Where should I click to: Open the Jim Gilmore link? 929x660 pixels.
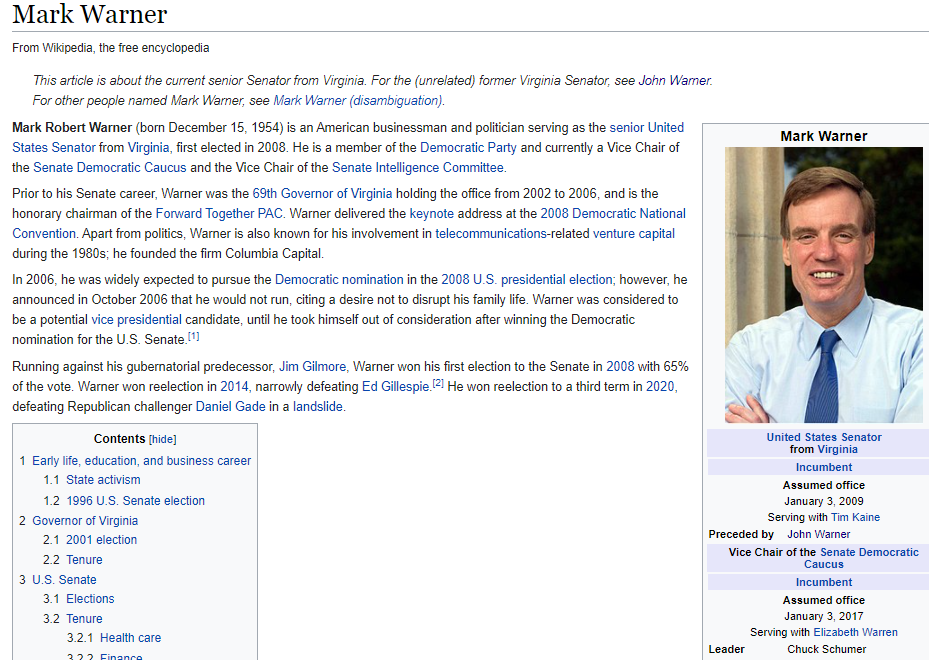click(312, 367)
